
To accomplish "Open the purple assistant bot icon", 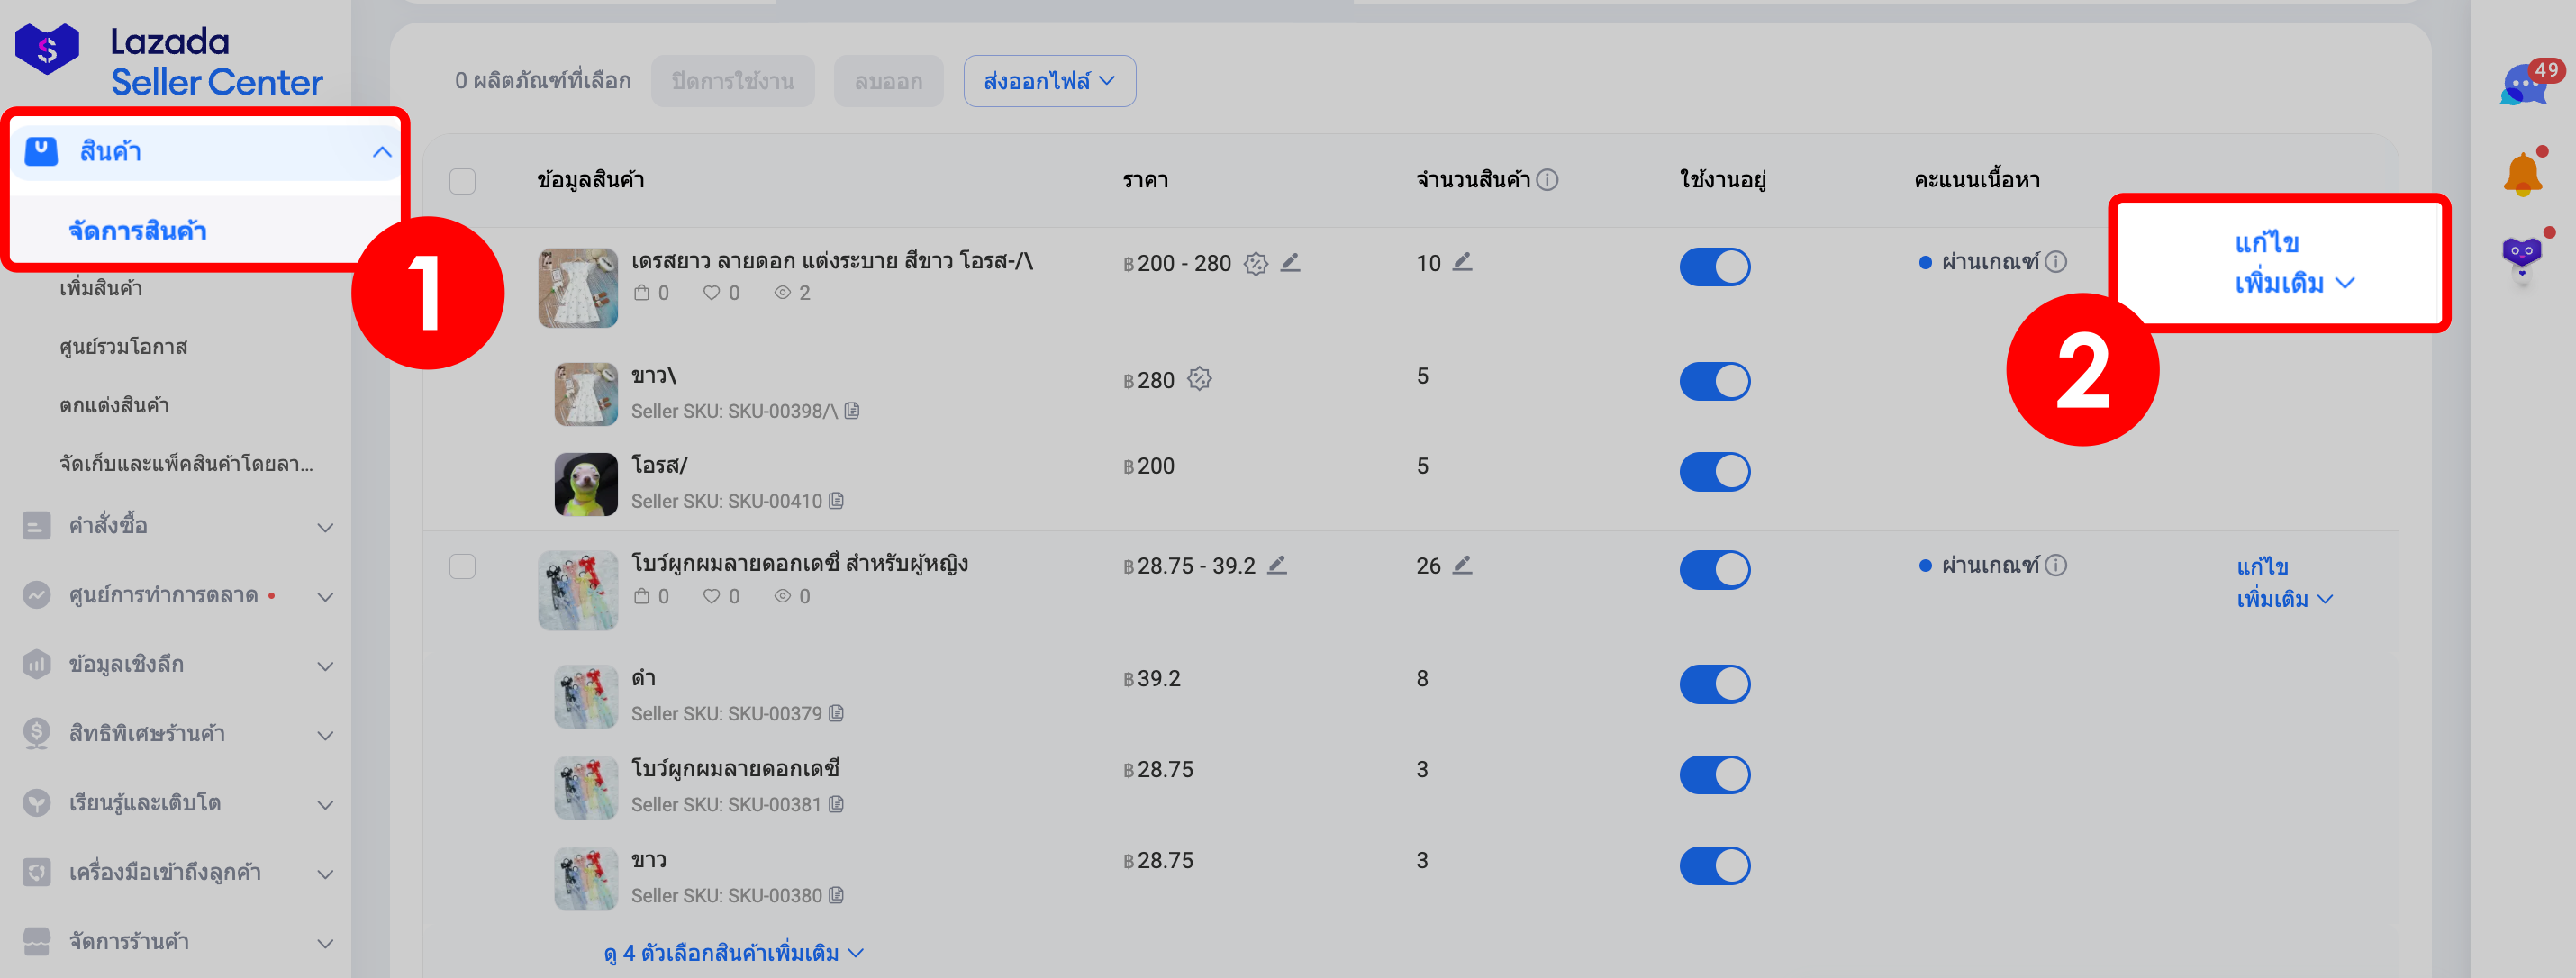I will 2521,254.
